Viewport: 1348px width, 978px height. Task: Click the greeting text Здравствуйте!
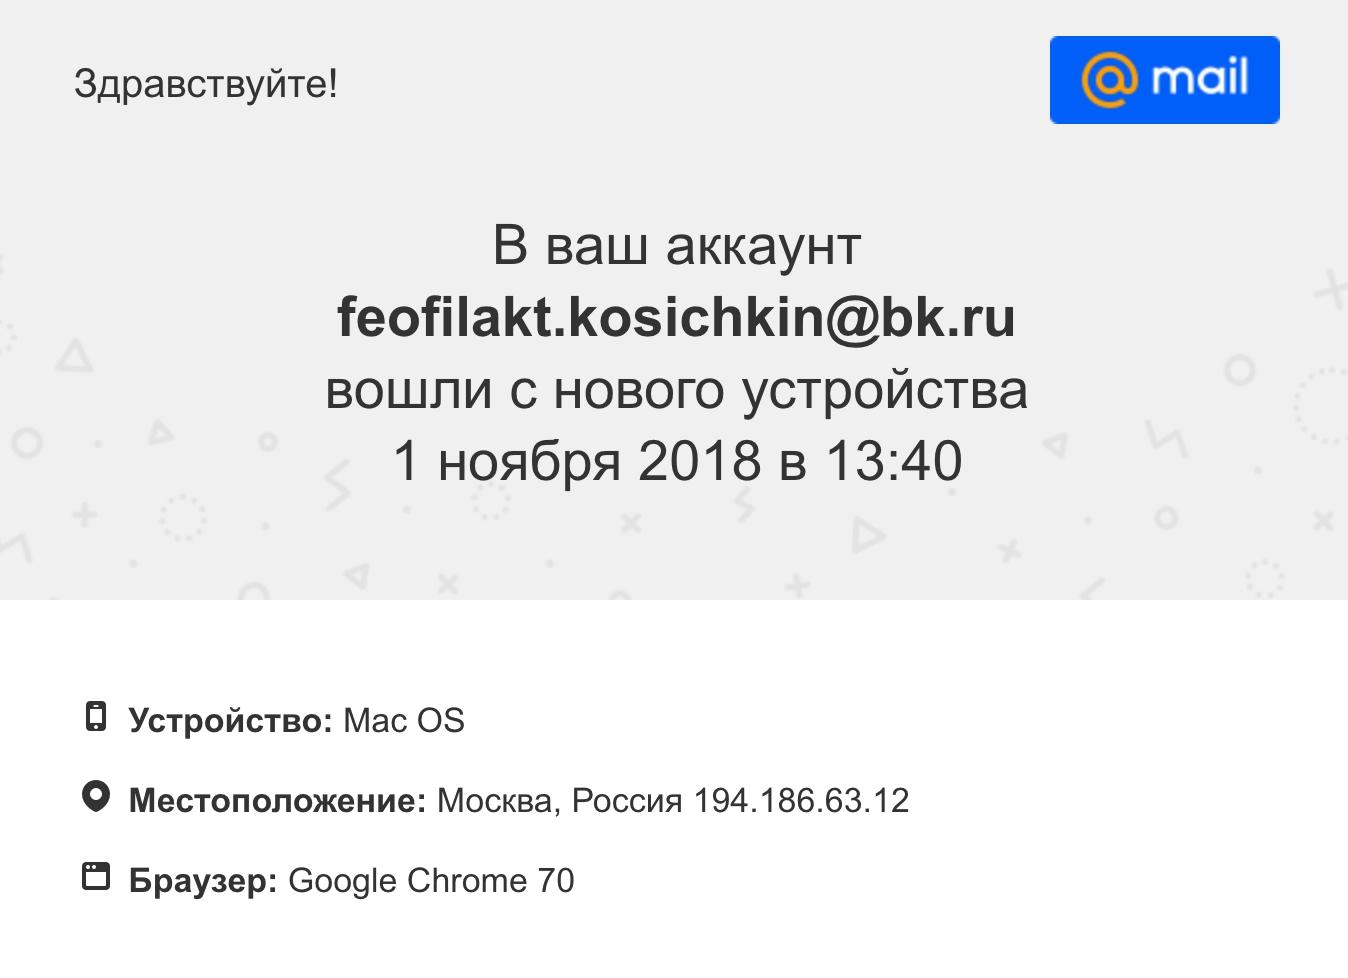tap(206, 84)
